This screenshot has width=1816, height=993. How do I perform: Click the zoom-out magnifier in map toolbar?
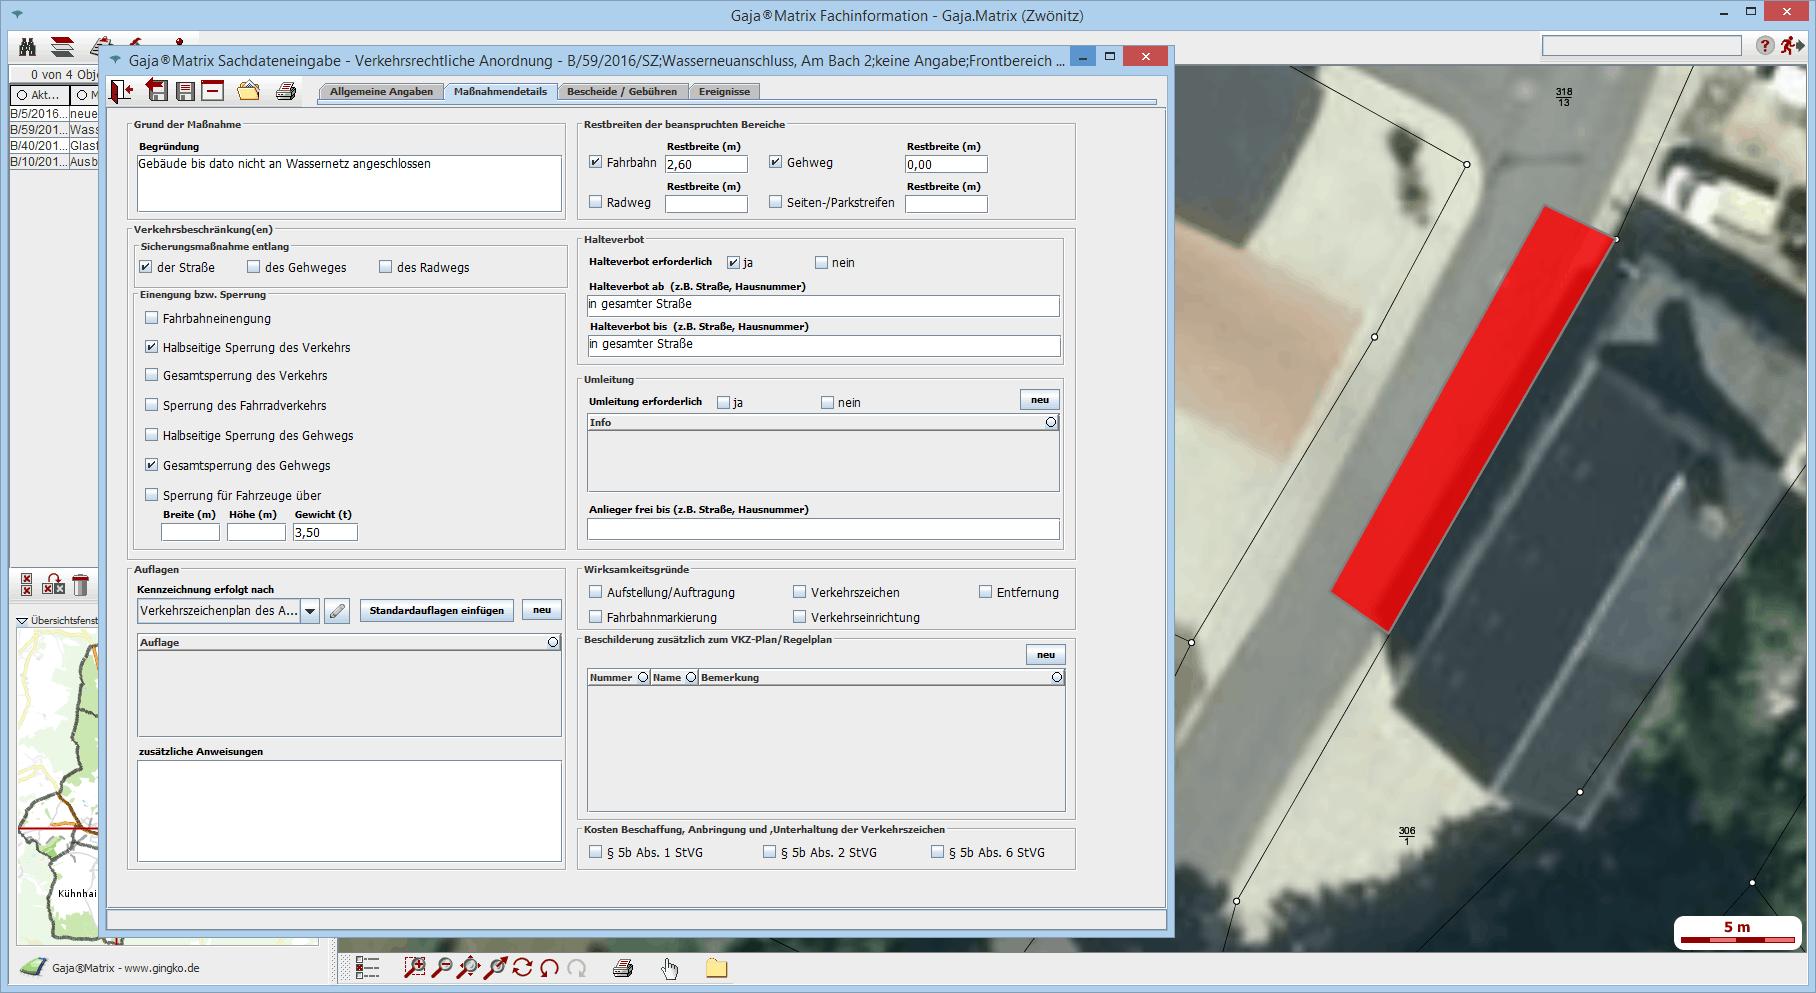point(441,967)
